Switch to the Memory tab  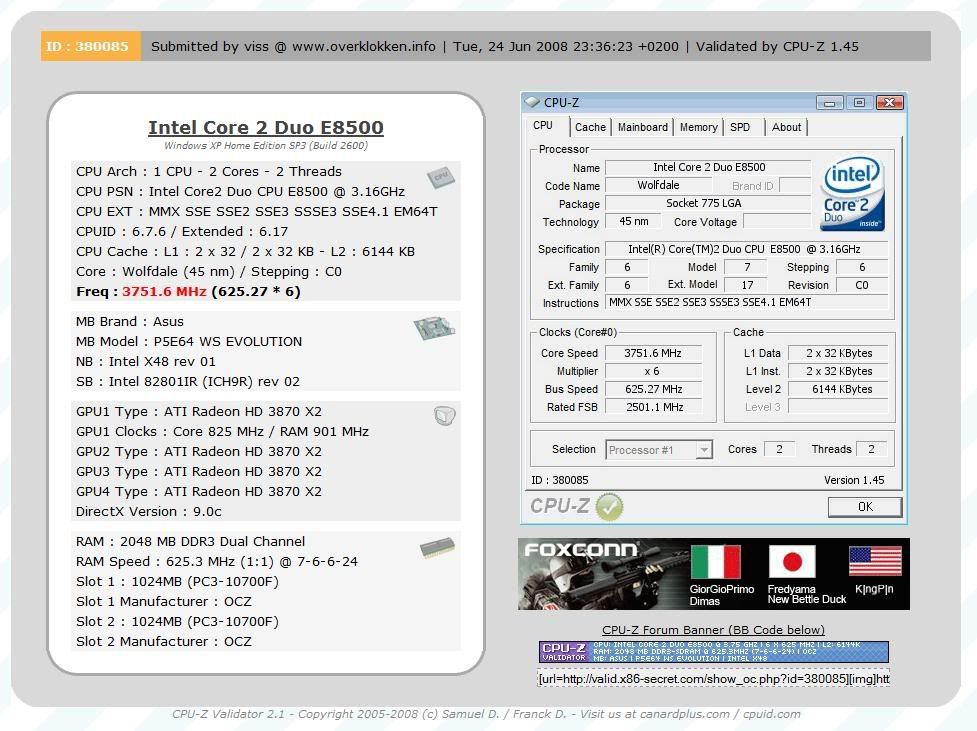point(698,127)
